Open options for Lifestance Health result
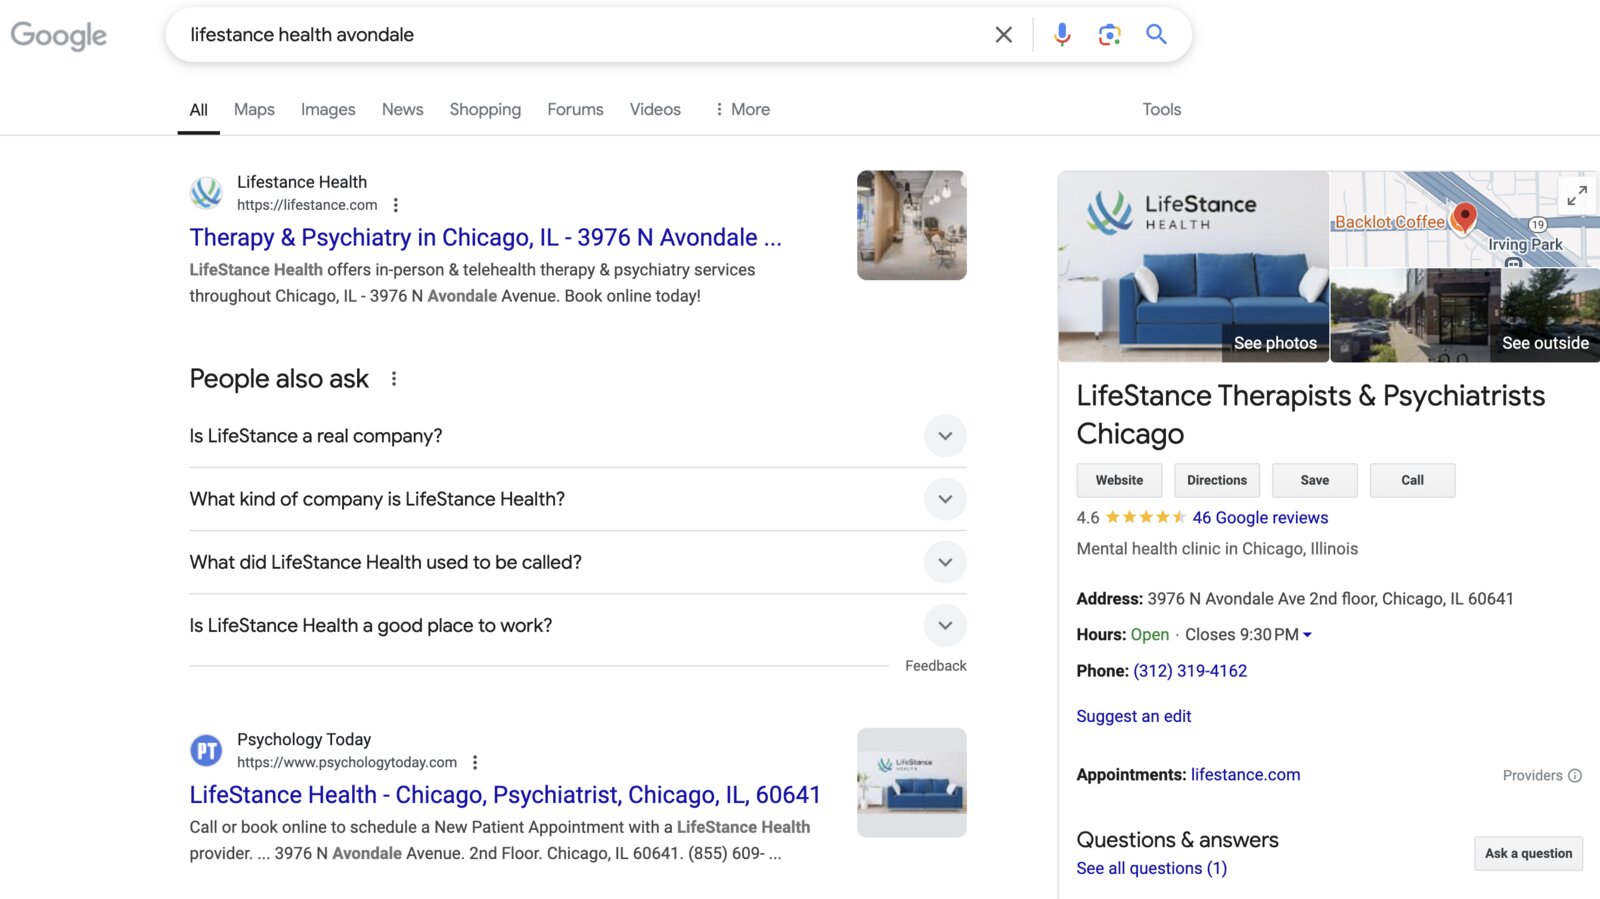 click(396, 205)
